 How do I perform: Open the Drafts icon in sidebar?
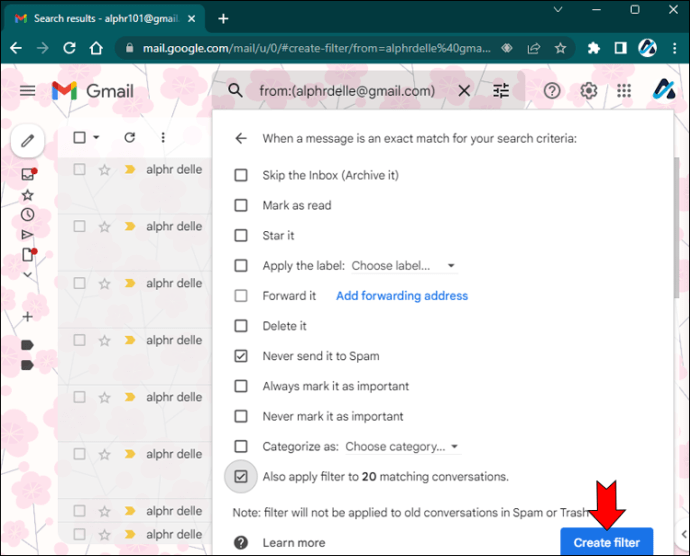coord(29,254)
